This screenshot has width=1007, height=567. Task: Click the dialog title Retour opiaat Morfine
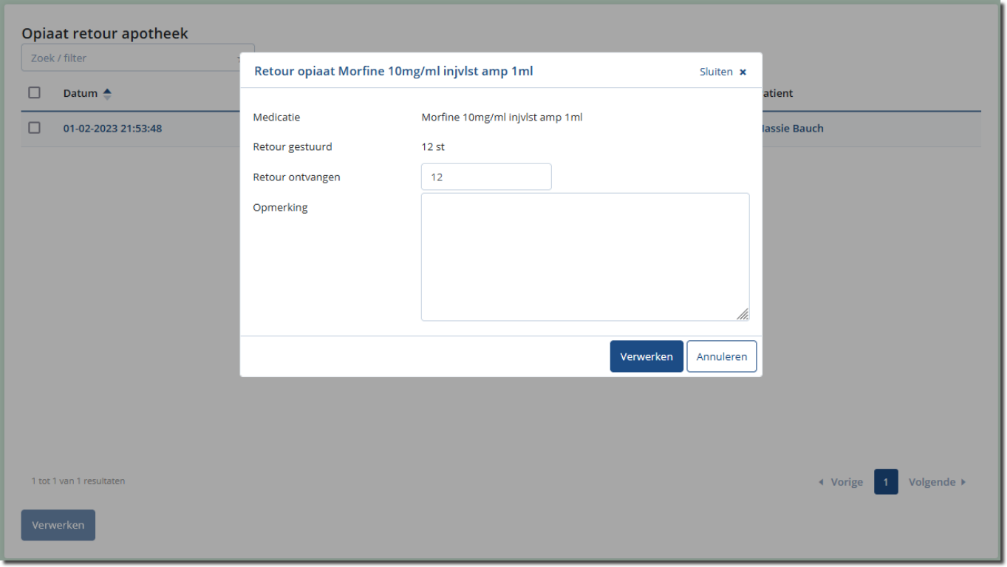(393, 72)
